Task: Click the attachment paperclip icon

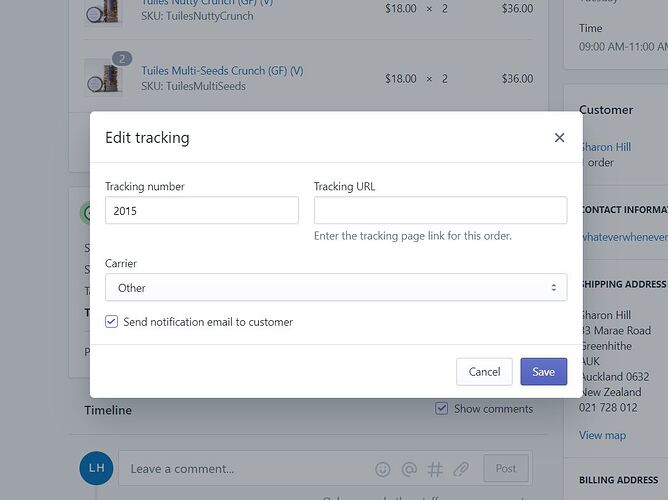Action: [x=461, y=468]
